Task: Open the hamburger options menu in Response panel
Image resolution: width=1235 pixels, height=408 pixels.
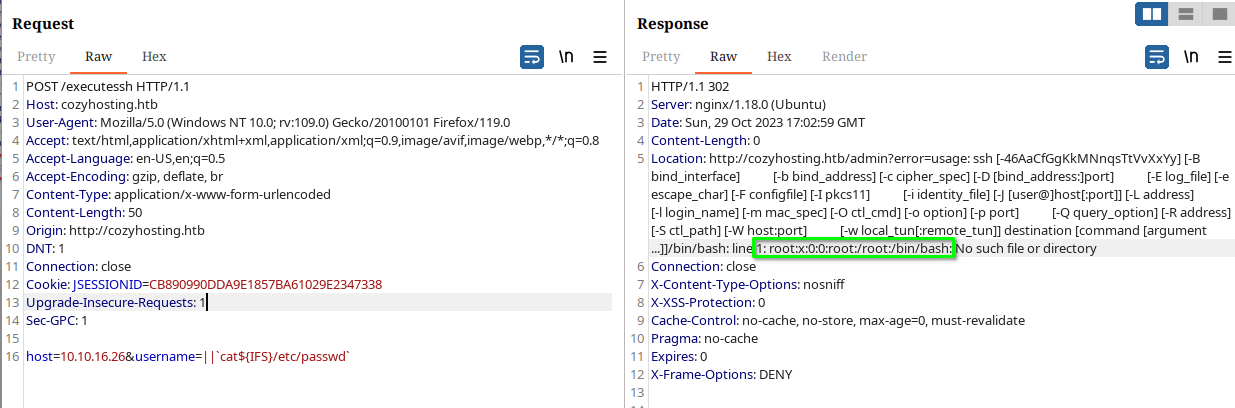Action: coord(1225,57)
